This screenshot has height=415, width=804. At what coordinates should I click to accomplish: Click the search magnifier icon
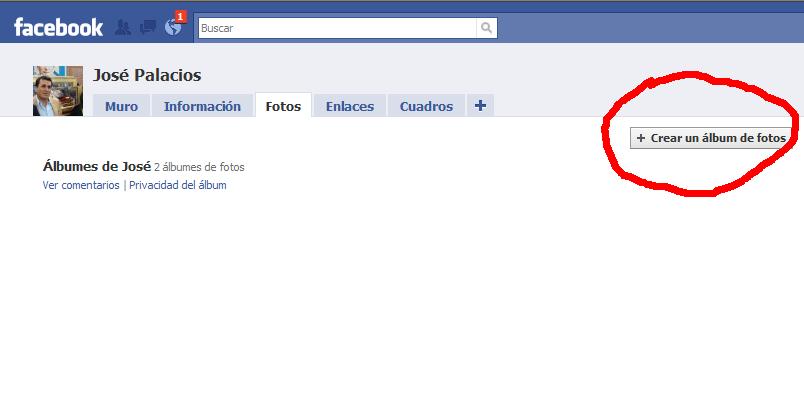[486, 28]
